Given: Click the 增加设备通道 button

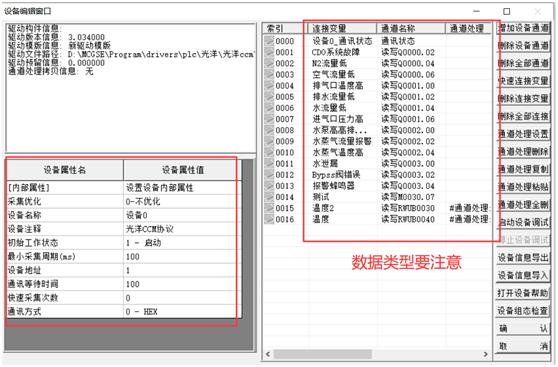Looking at the screenshot, I should [523, 28].
